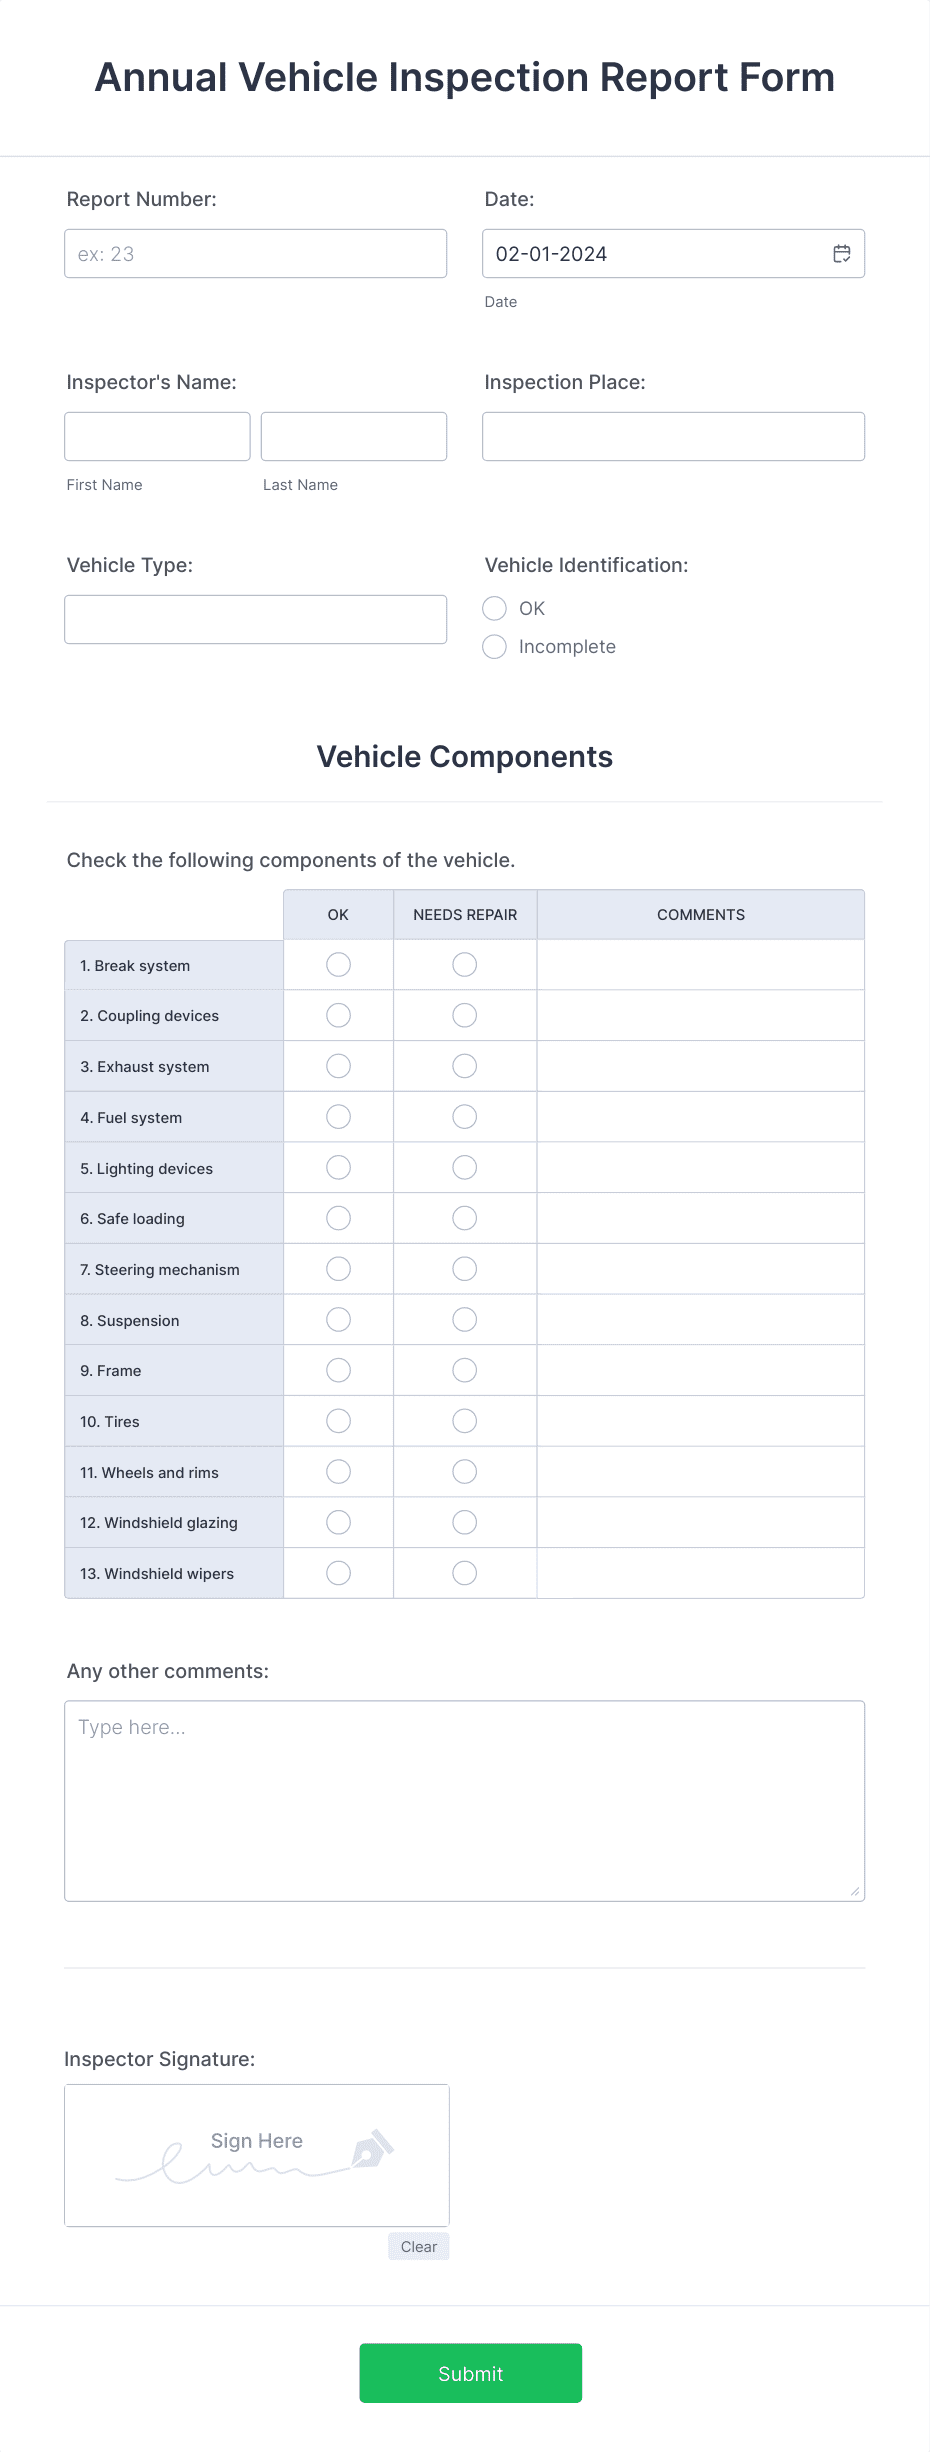Viewport: 930px width, 2452px height.
Task: Select Incomplete for Vehicle Identification
Action: [x=494, y=647]
